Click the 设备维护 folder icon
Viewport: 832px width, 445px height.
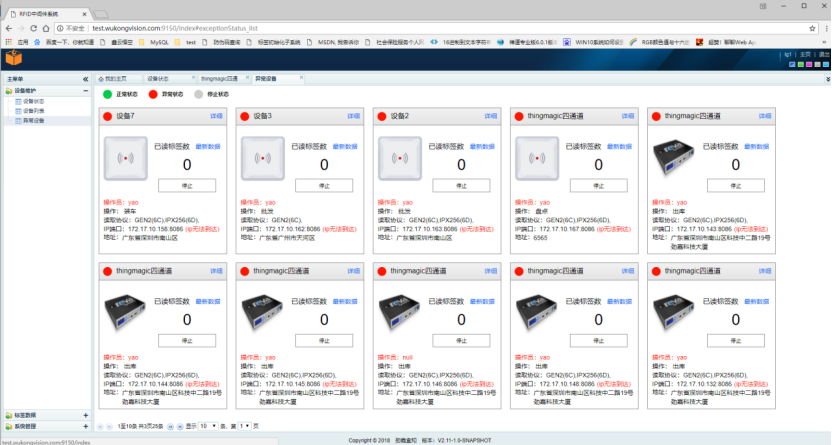[x=8, y=91]
